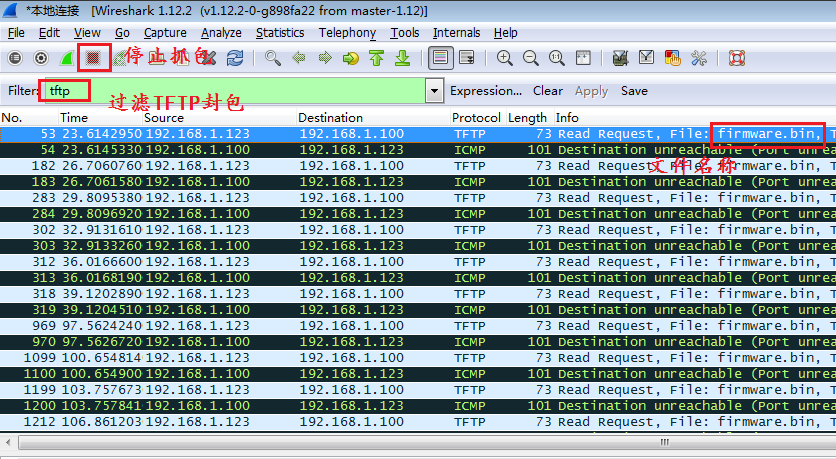Stop the running capture
836x459 pixels.
click(x=93, y=58)
